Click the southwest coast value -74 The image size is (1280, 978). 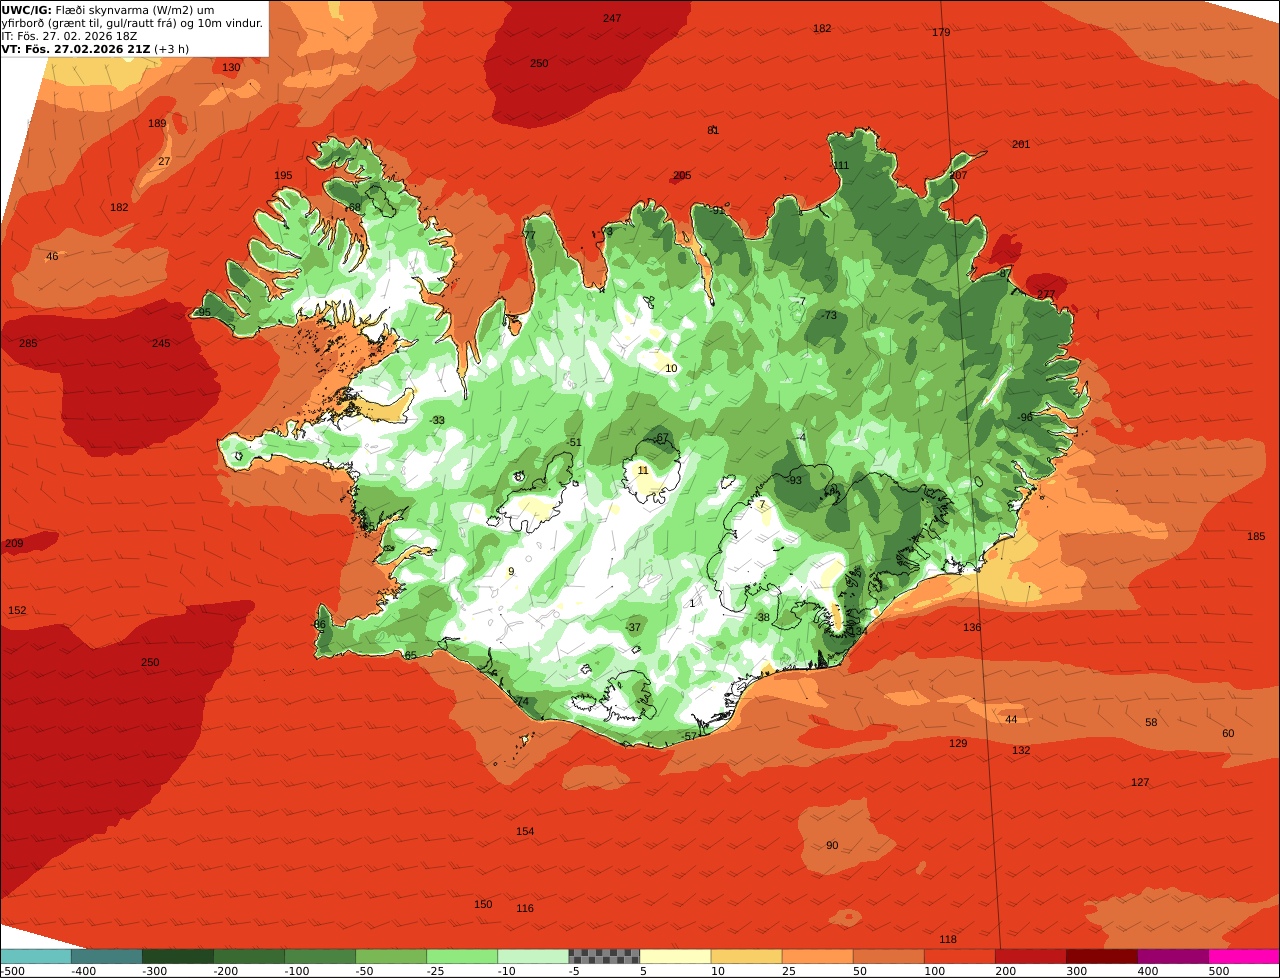[x=520, y=701]
